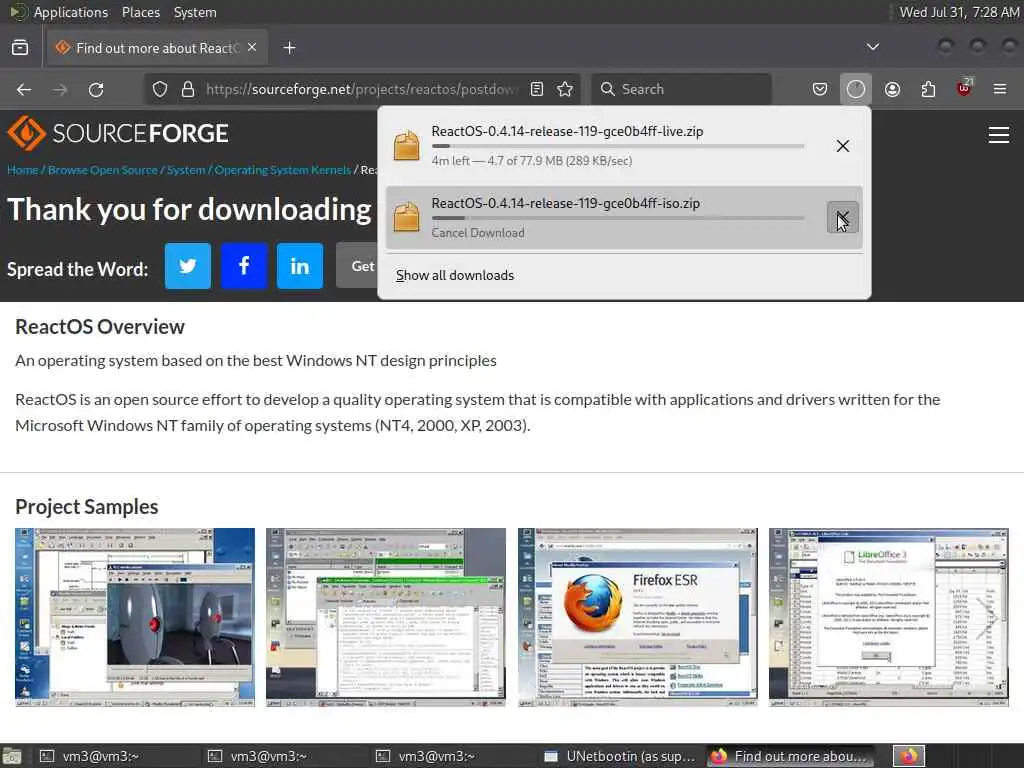Viewport: 1024px width, 768px height.
Task: Open the Pocket save icon
Action: pyautogui.click(x=820, y=89)
